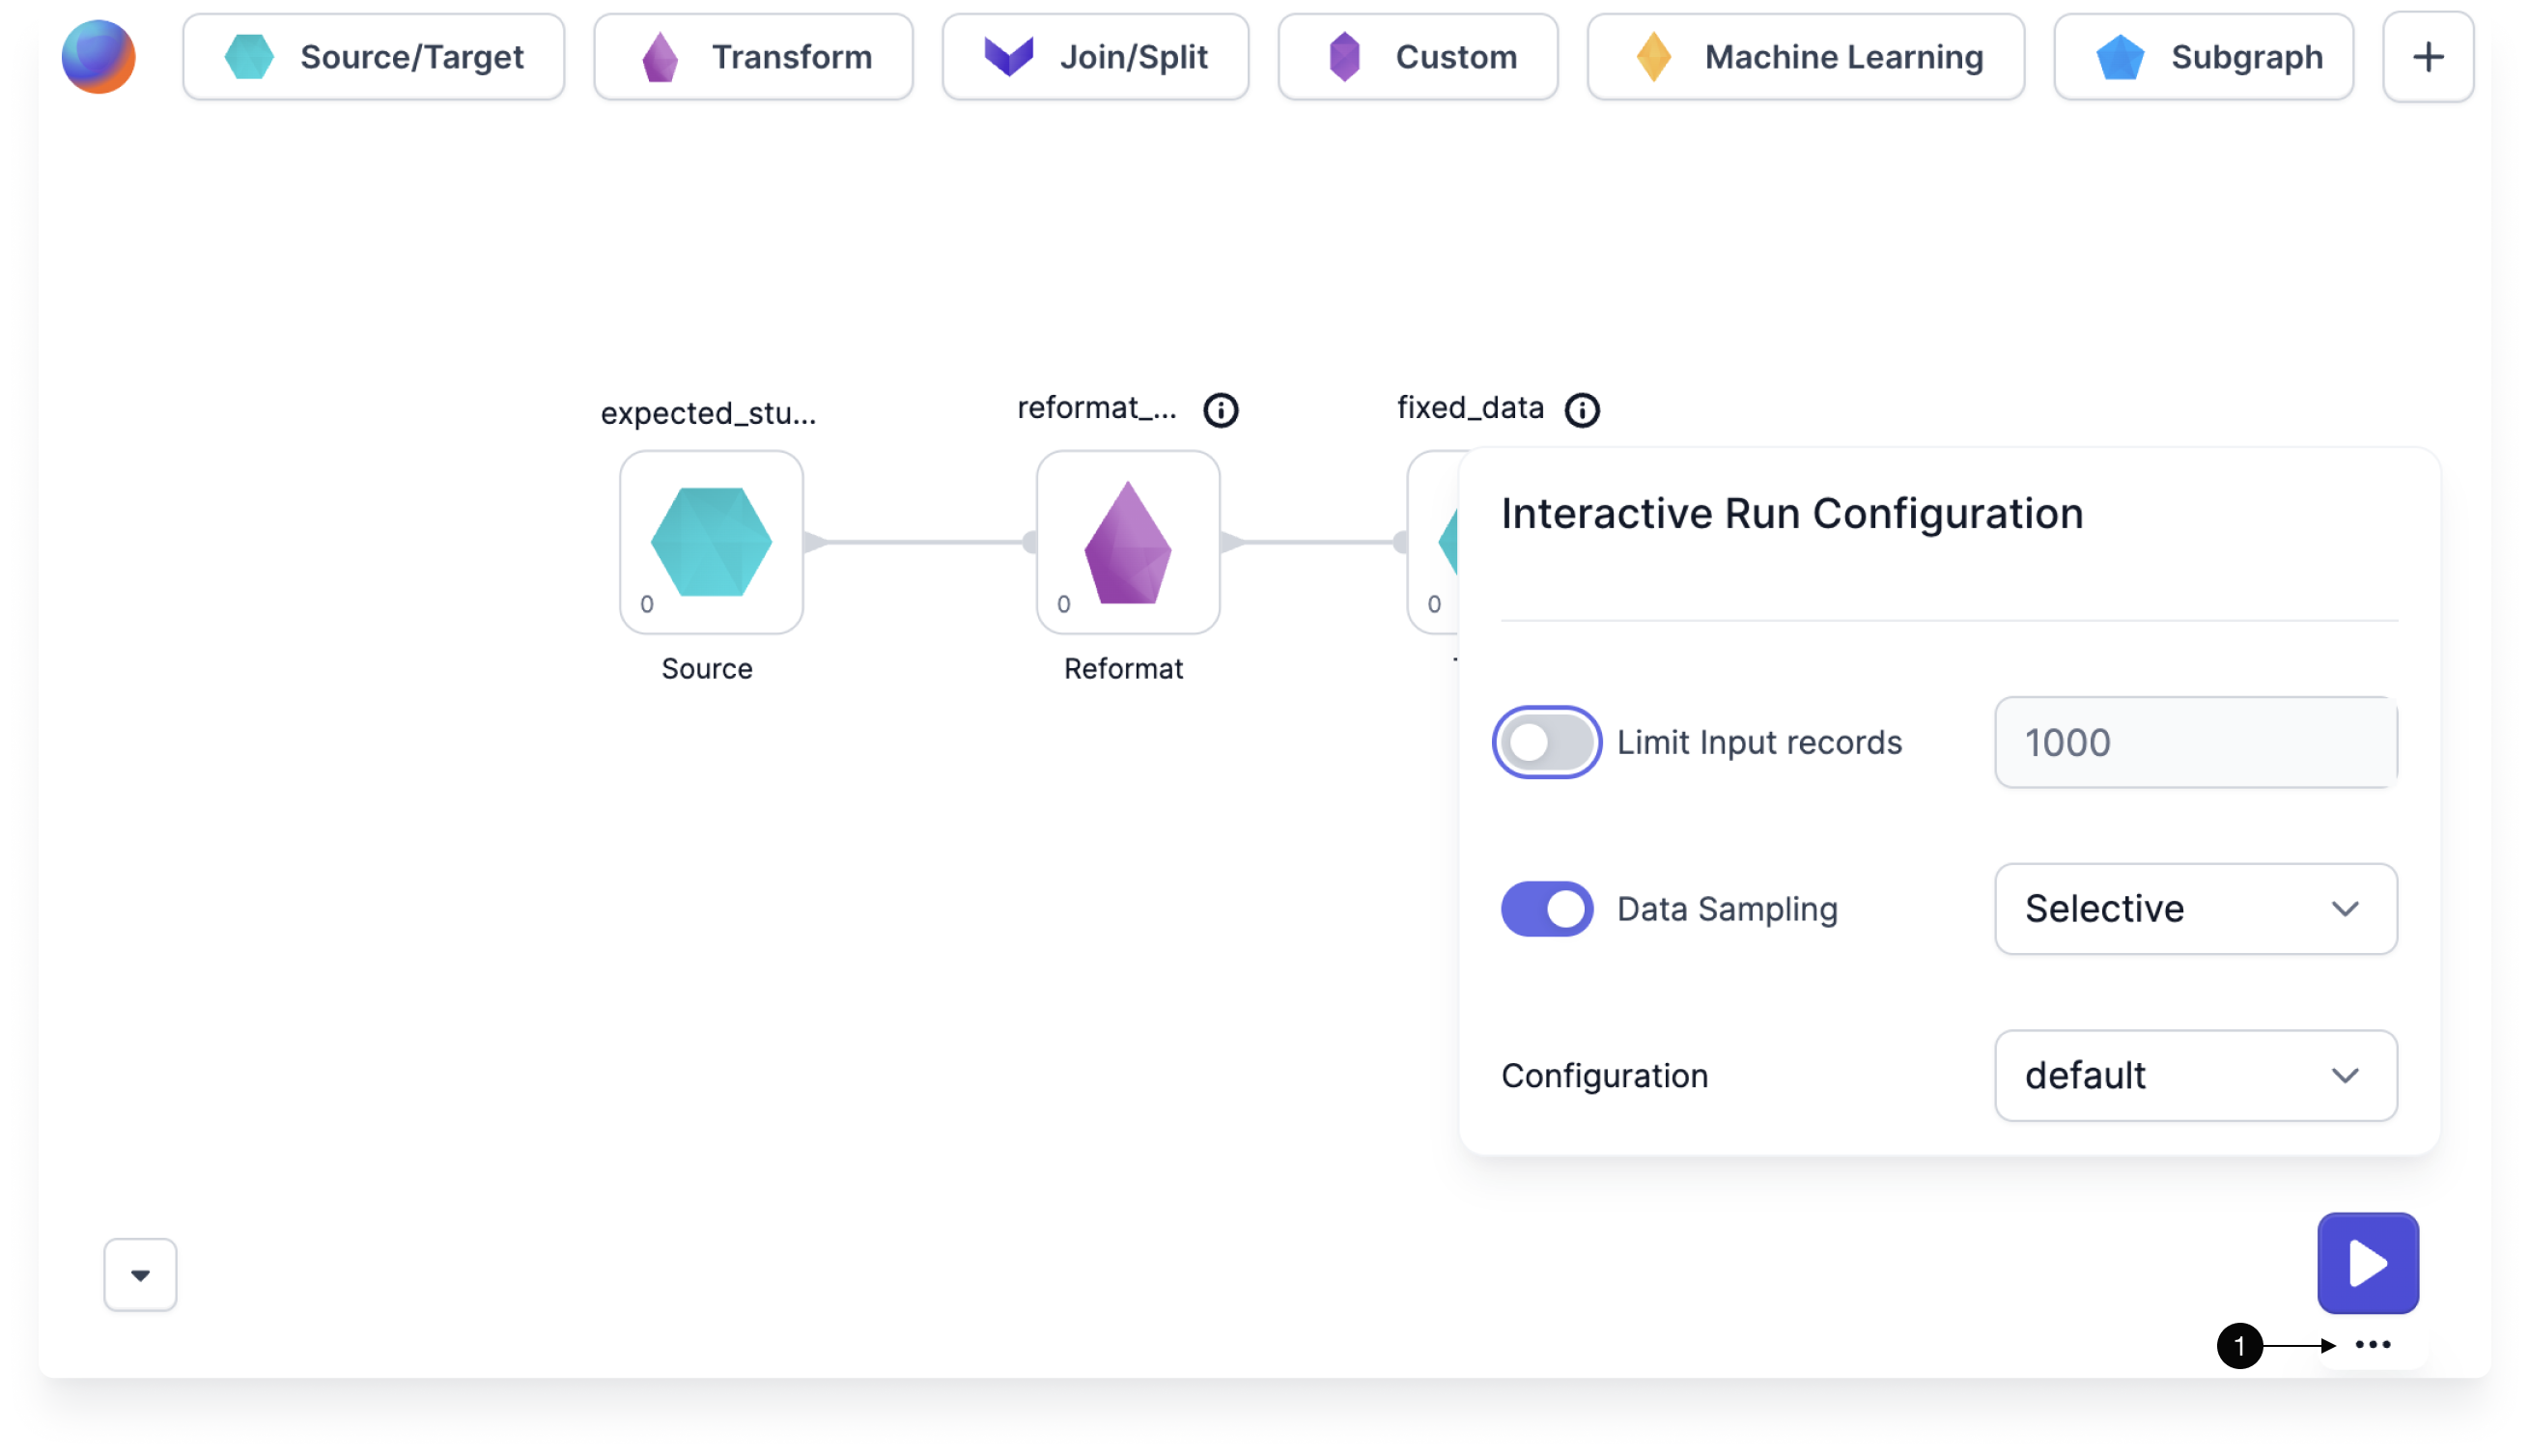The height and width of the screenshot is (1456, 2530).
Task: Open the default Configuration dropdown
Action: tap(2194, 1075)
